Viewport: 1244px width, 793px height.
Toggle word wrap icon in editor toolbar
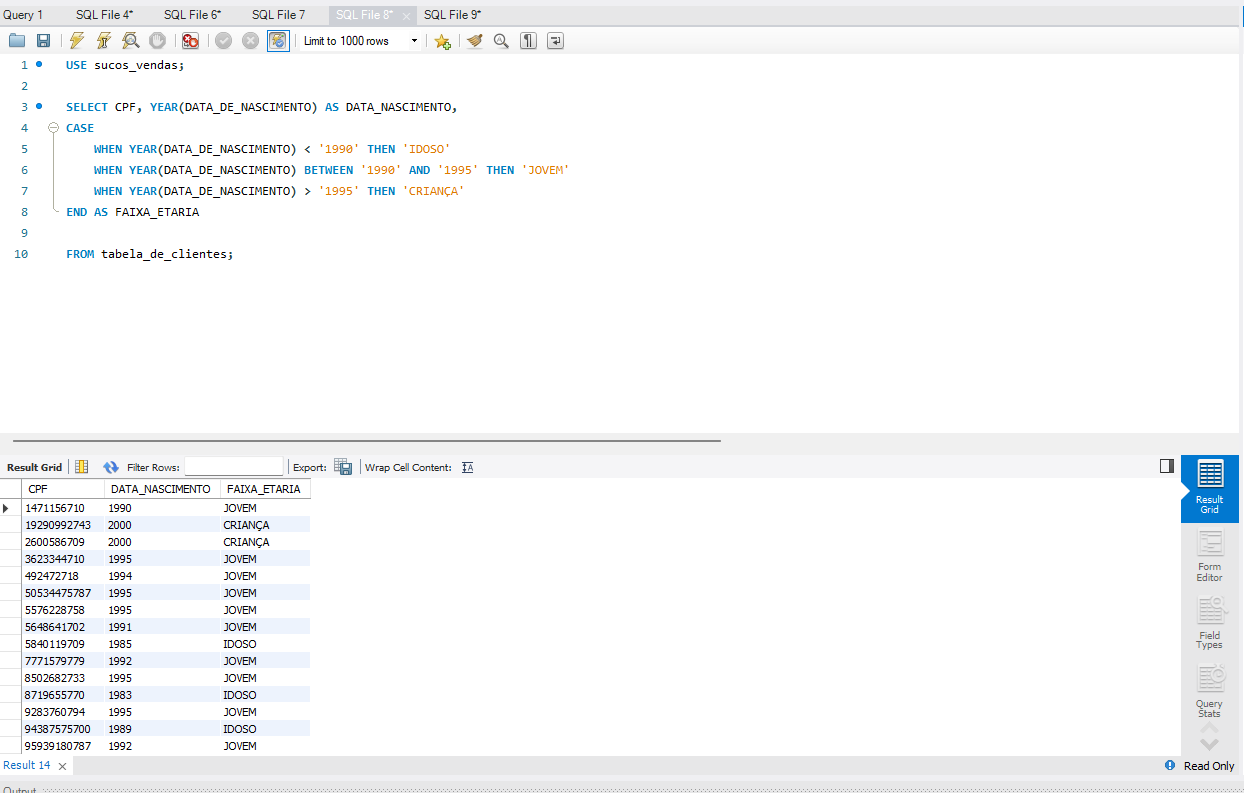(x=555, y=41)
